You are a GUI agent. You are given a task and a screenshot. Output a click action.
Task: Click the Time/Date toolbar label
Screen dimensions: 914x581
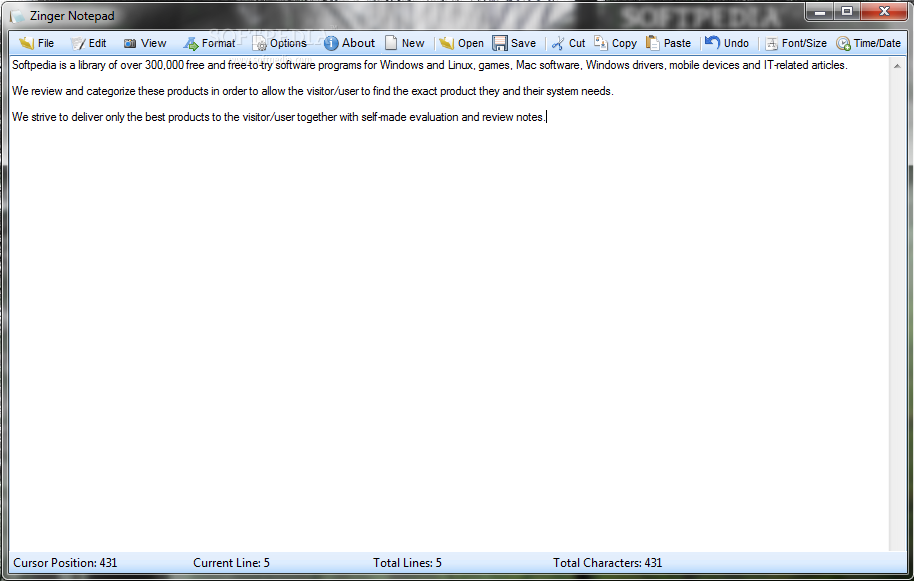(877, 43)
